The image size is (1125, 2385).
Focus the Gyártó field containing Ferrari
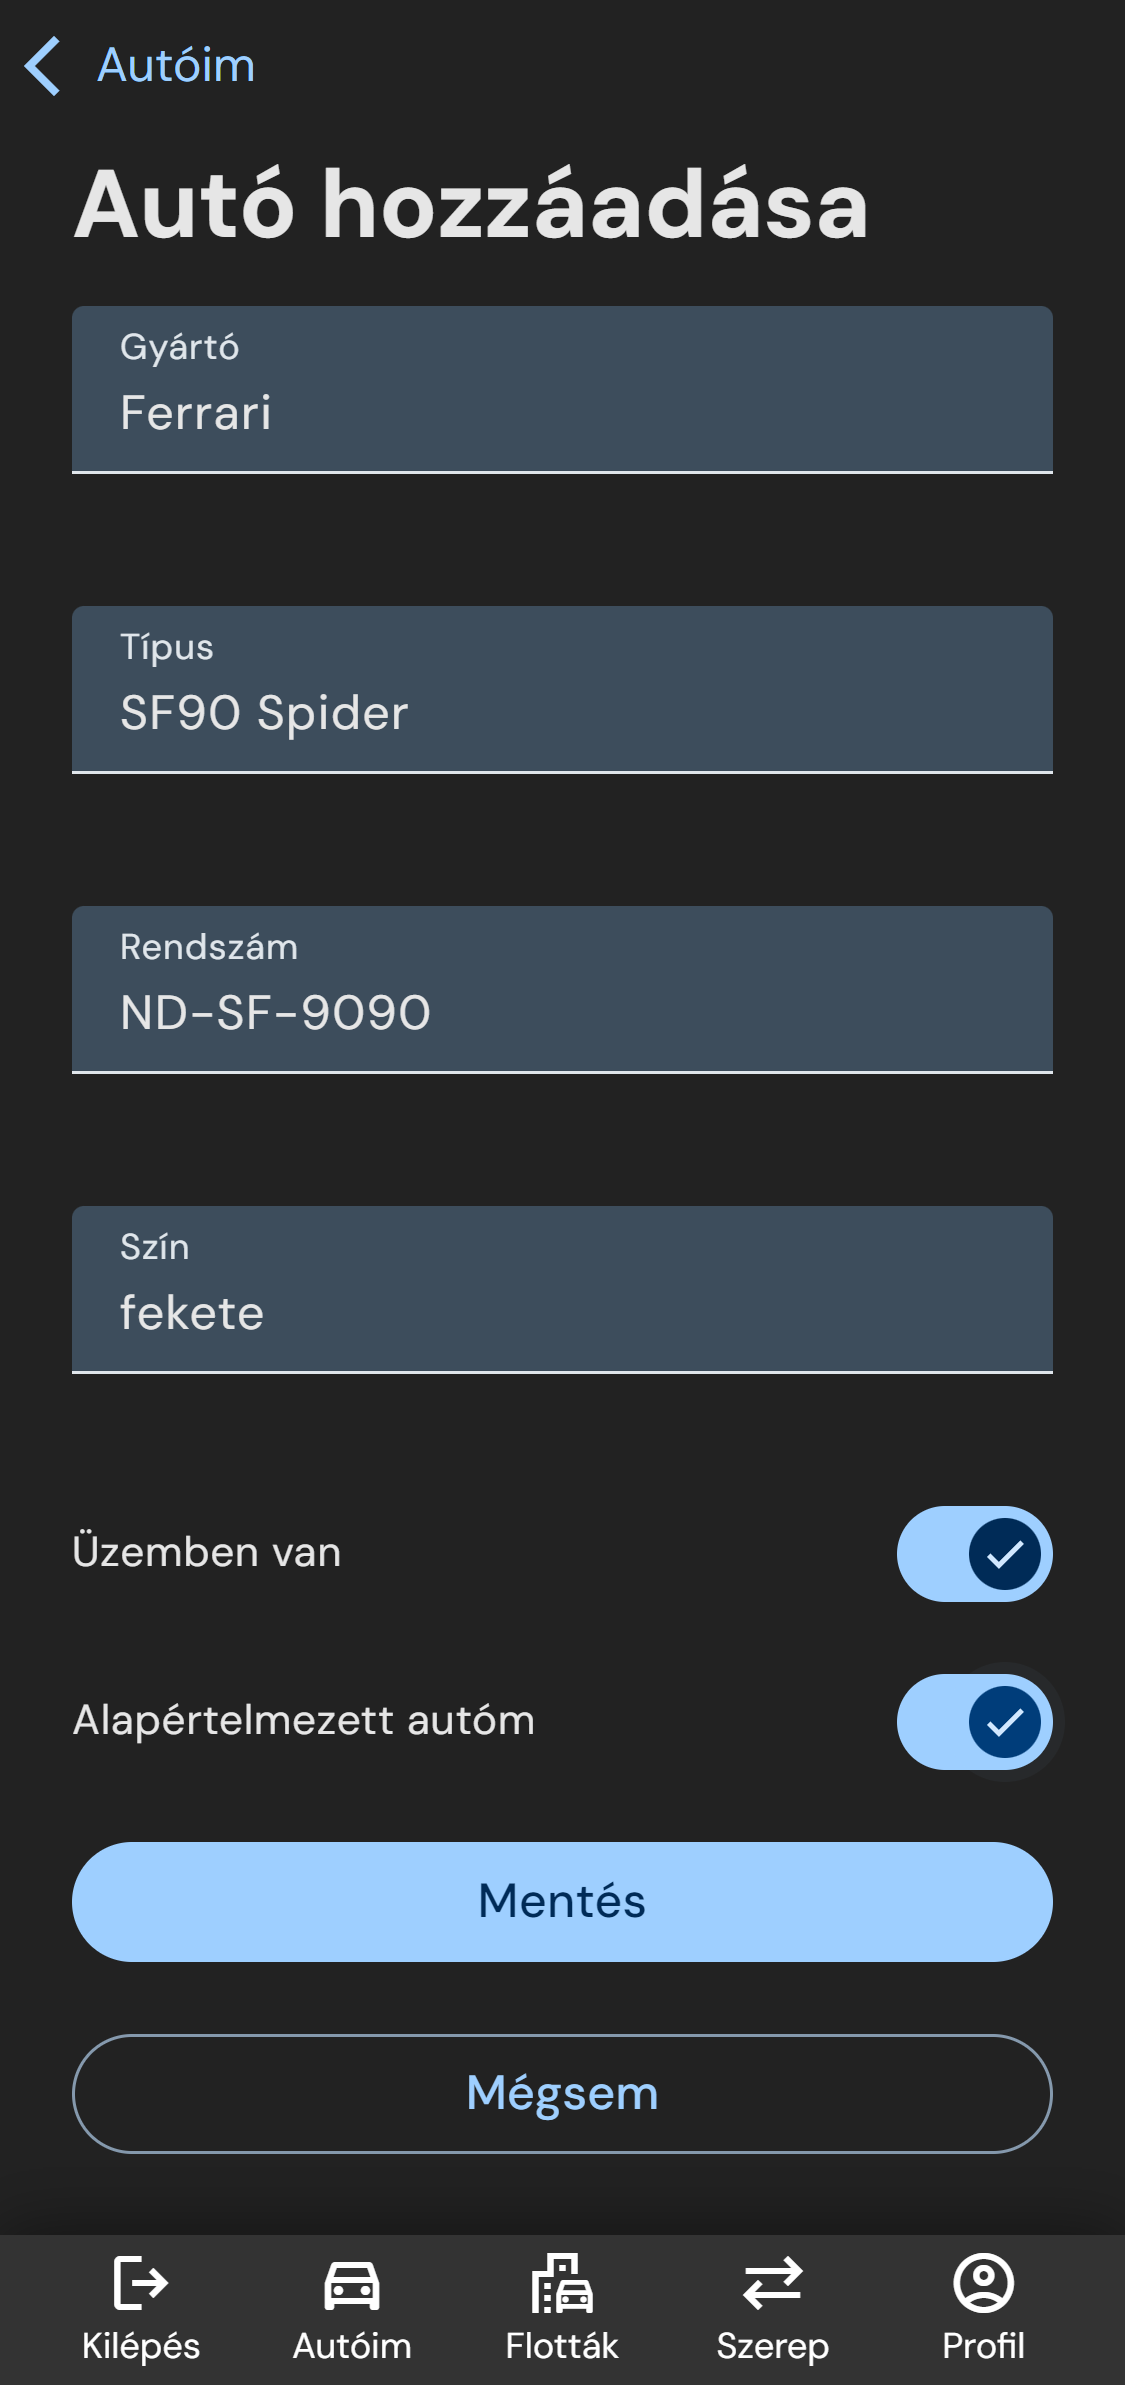point(562,390)
